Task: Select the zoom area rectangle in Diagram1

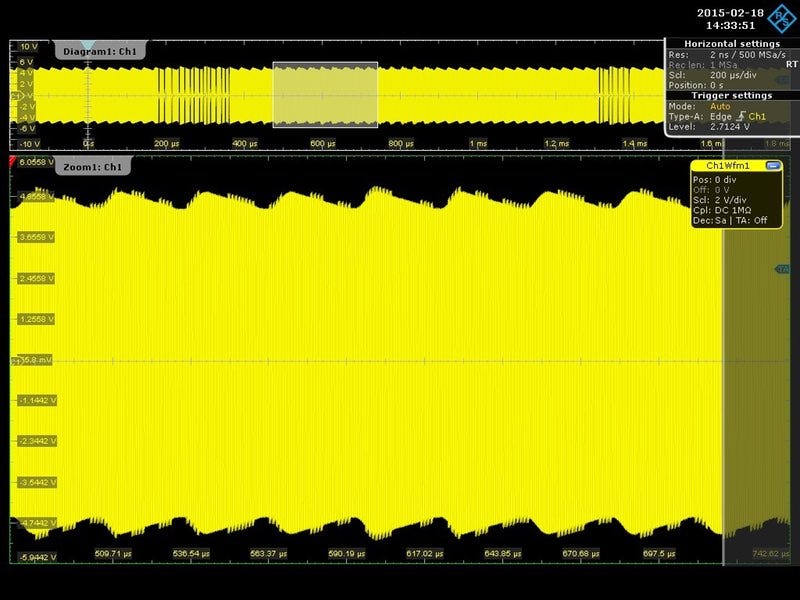Action: pos(326,94)
